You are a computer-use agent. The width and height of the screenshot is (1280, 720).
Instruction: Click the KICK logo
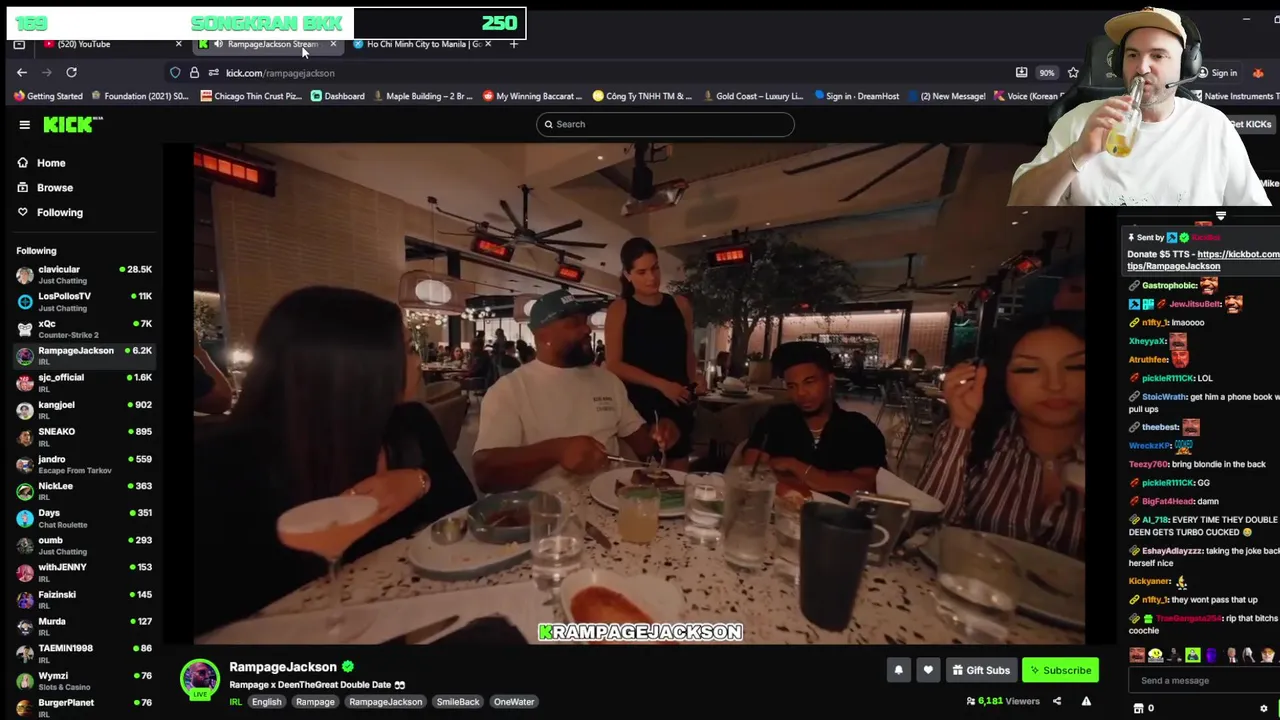pos(73,124)
